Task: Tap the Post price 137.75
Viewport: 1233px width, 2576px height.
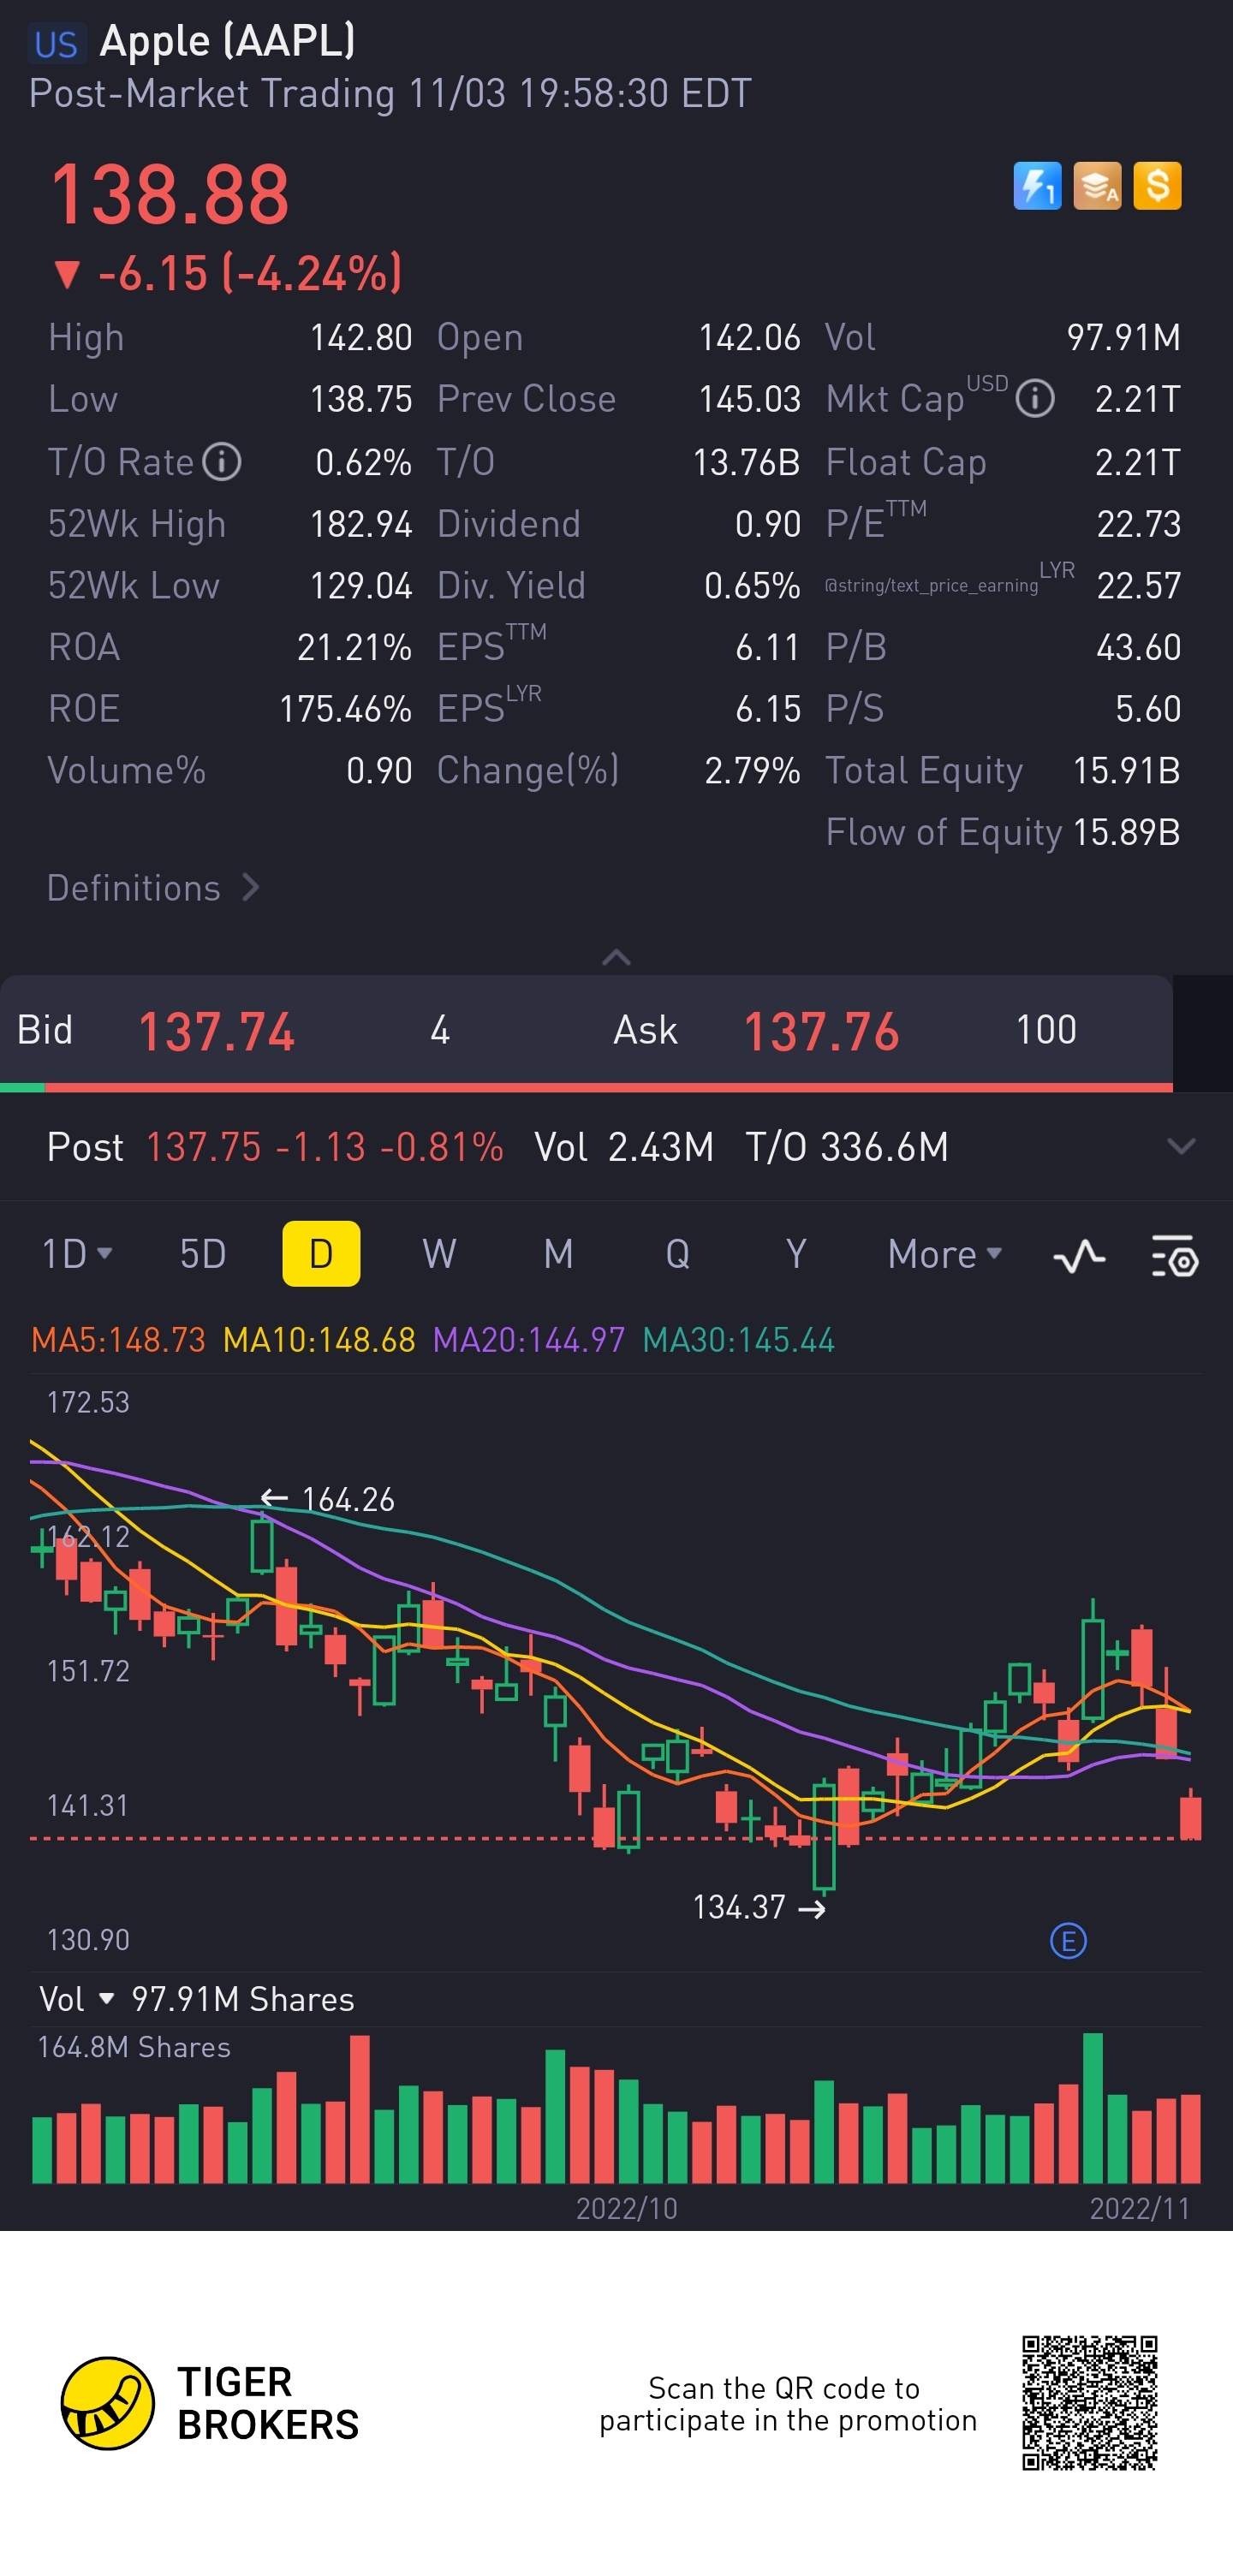Action: point(204,1147)
